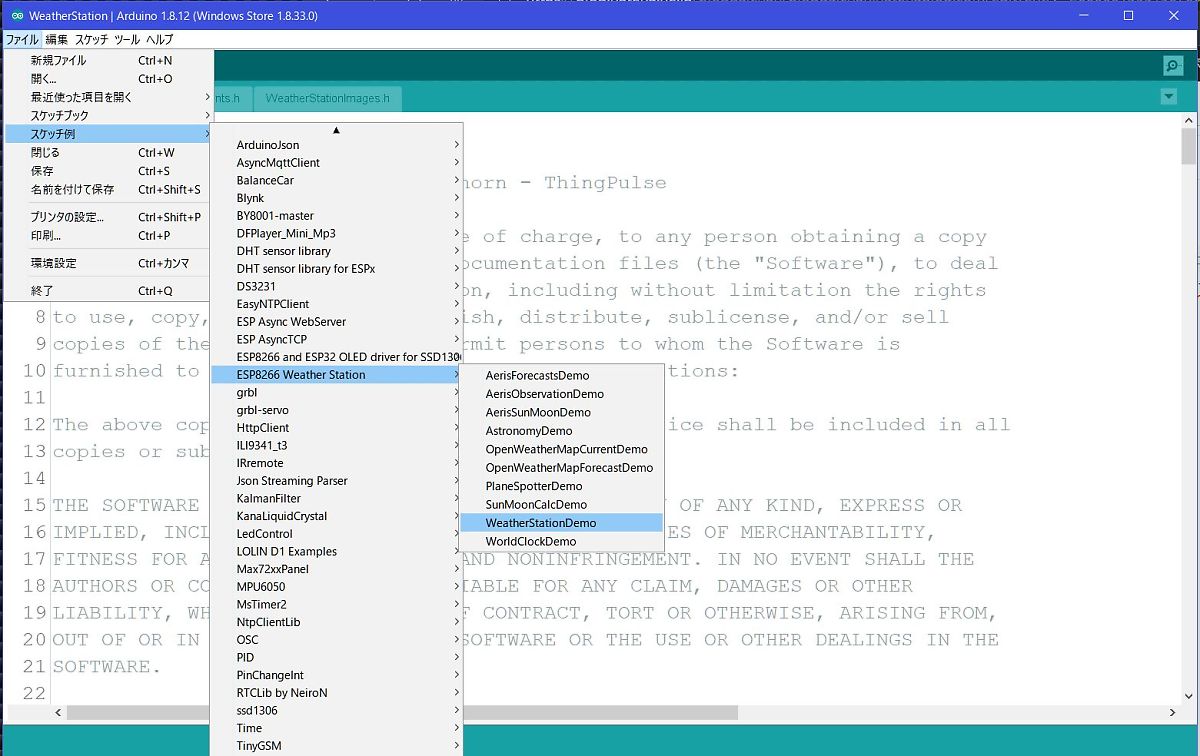The image size is (1200, 756).
Task: Open DHT sensor library submenu
Action: pos(336,251)
